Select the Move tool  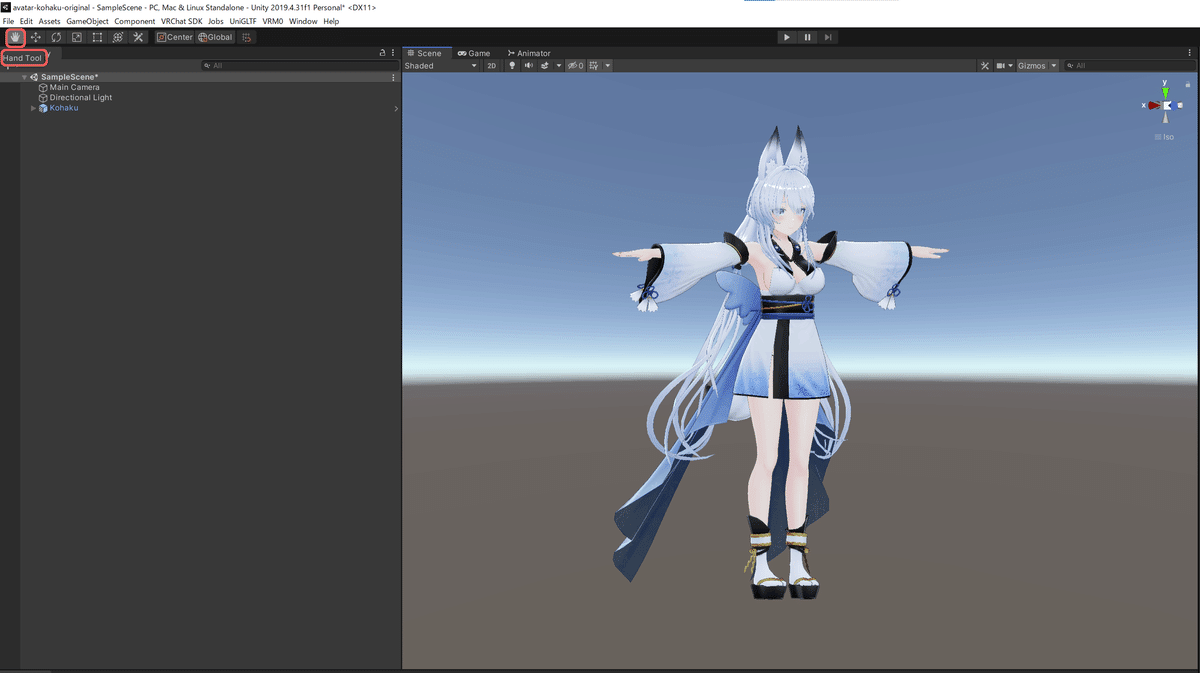point(36,37)
